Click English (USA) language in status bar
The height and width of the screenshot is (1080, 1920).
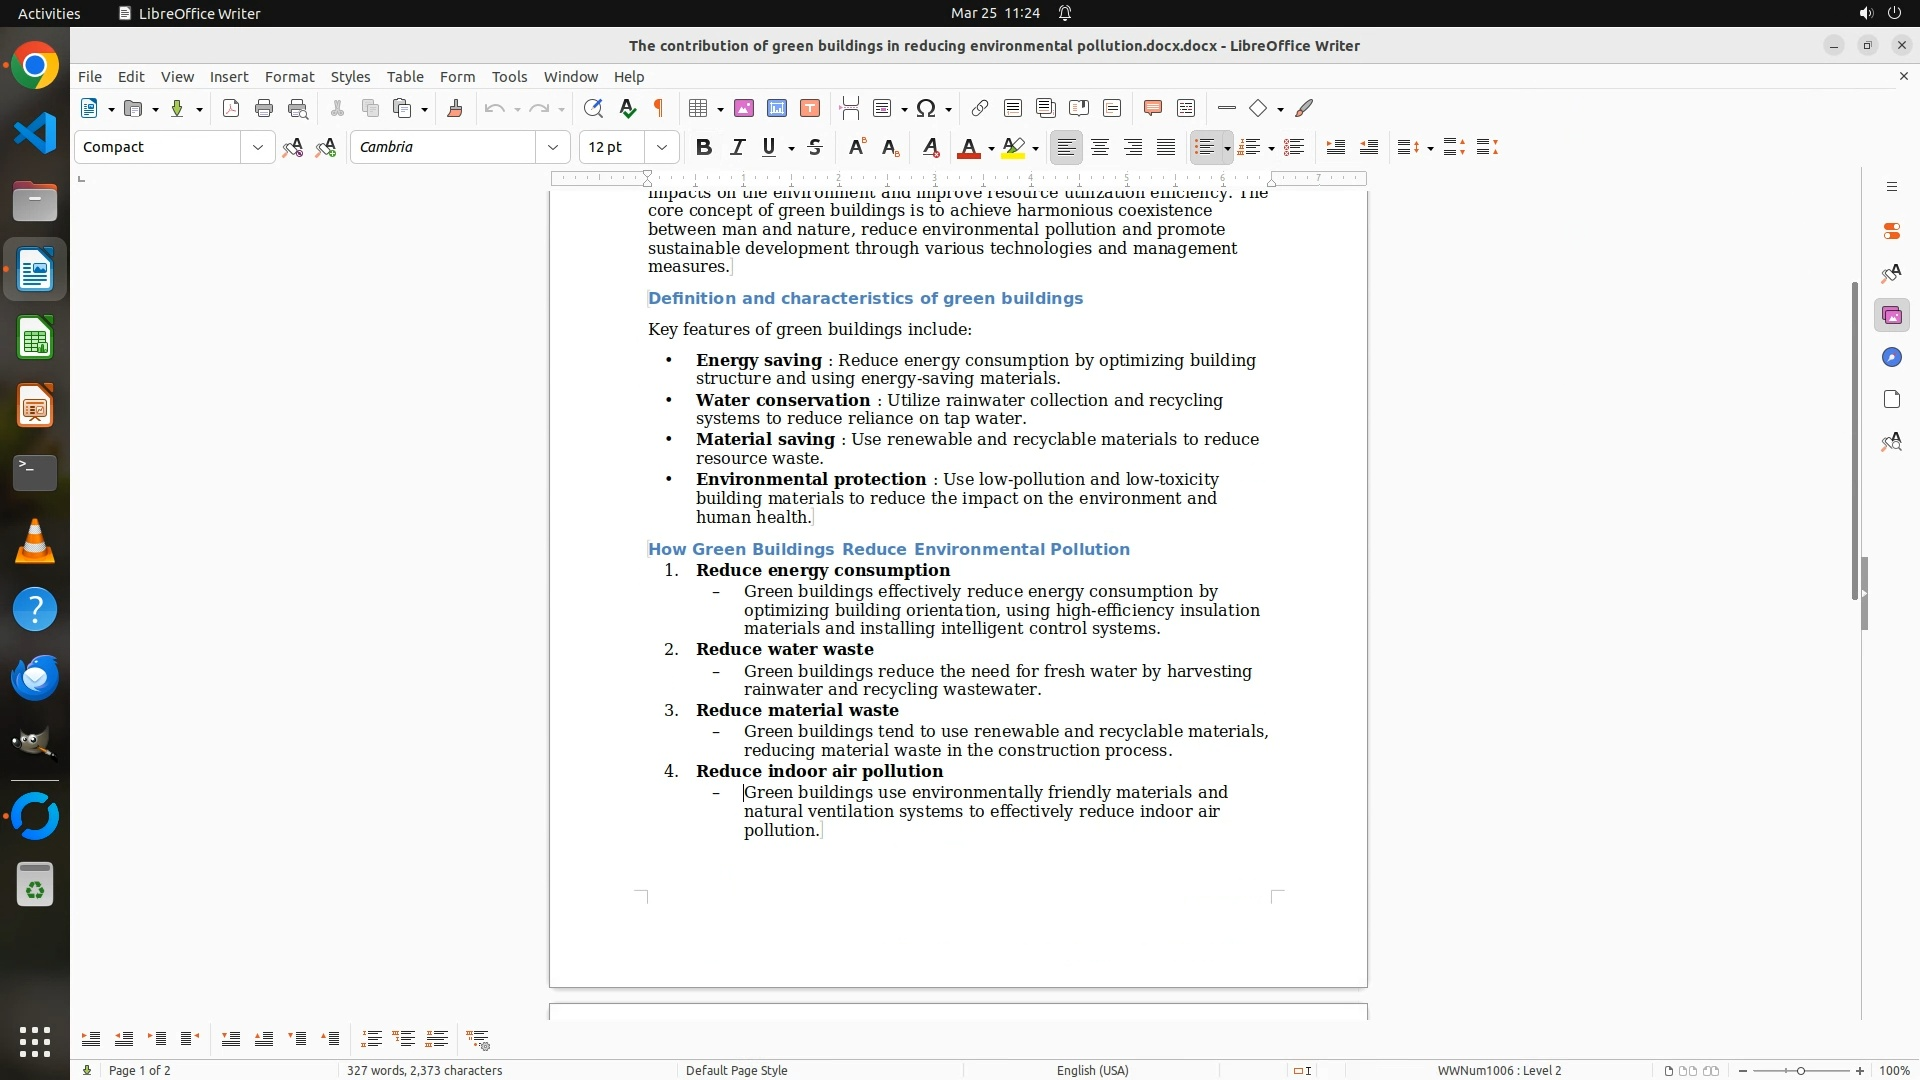pyautogui.click(x=1092, y=1070)
